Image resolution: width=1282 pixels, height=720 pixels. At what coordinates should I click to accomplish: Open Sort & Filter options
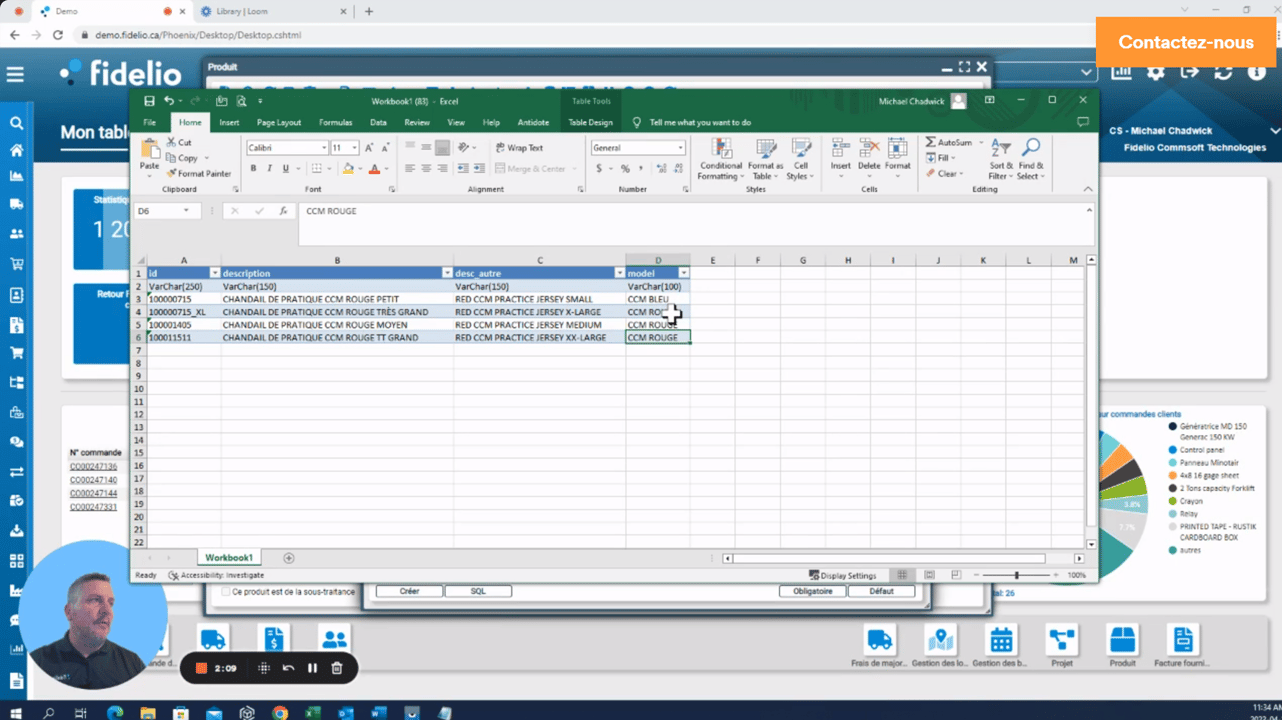click(999, 160)
